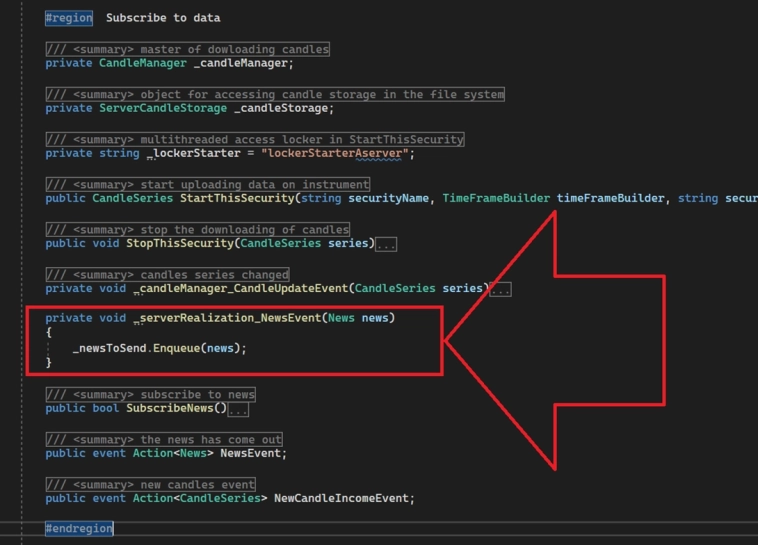Expand summary 'subscribe to news'
The height and width of the screenshot is (545, 758).
coord(150,394)
